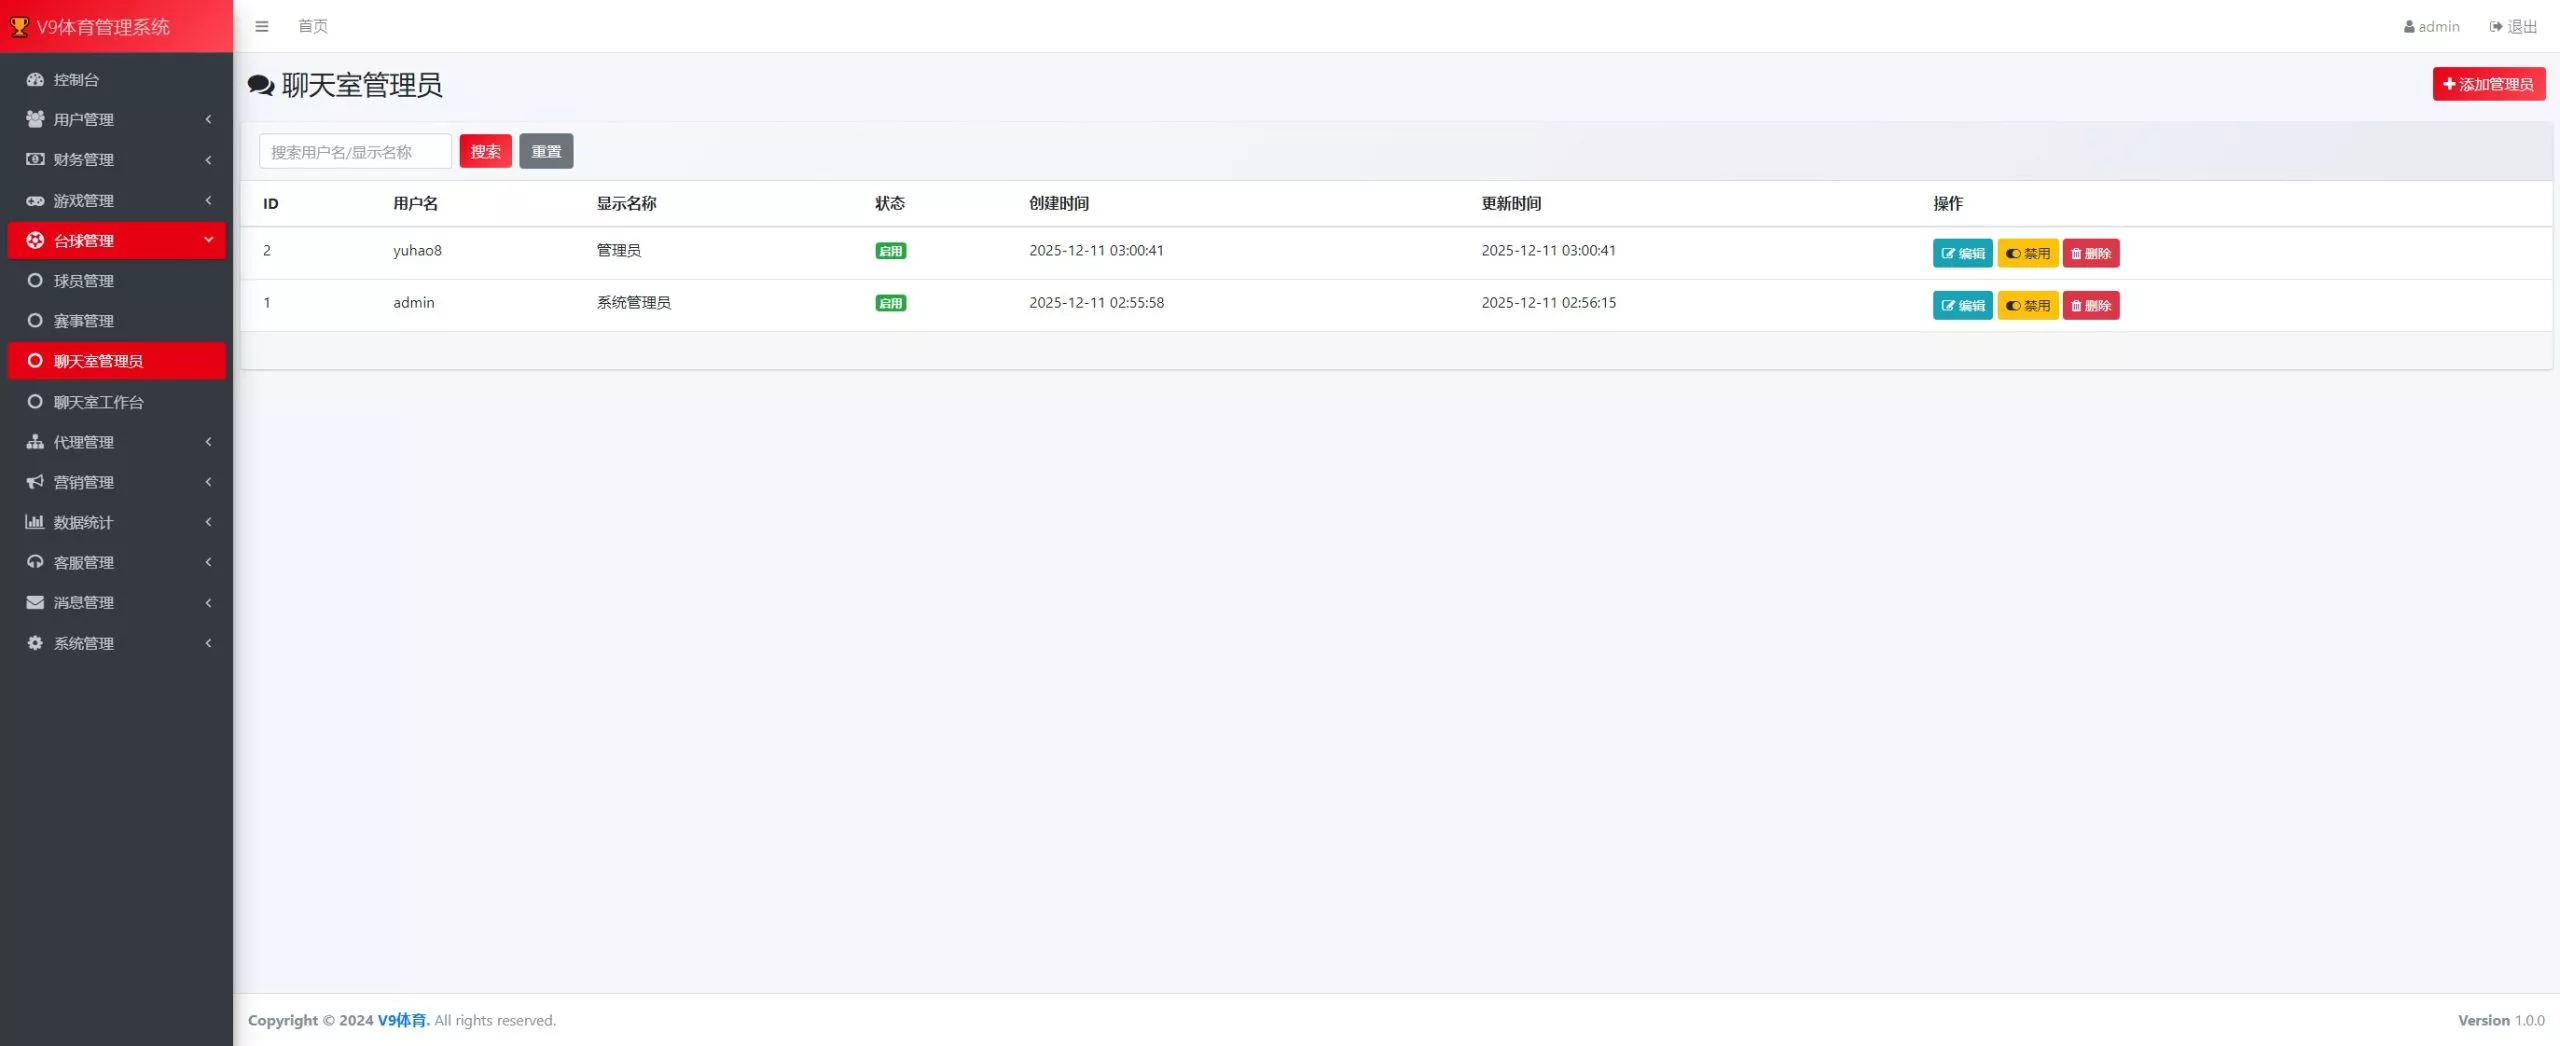
Task: Click the 系统管理 gear icon
Action: [35, 643]
